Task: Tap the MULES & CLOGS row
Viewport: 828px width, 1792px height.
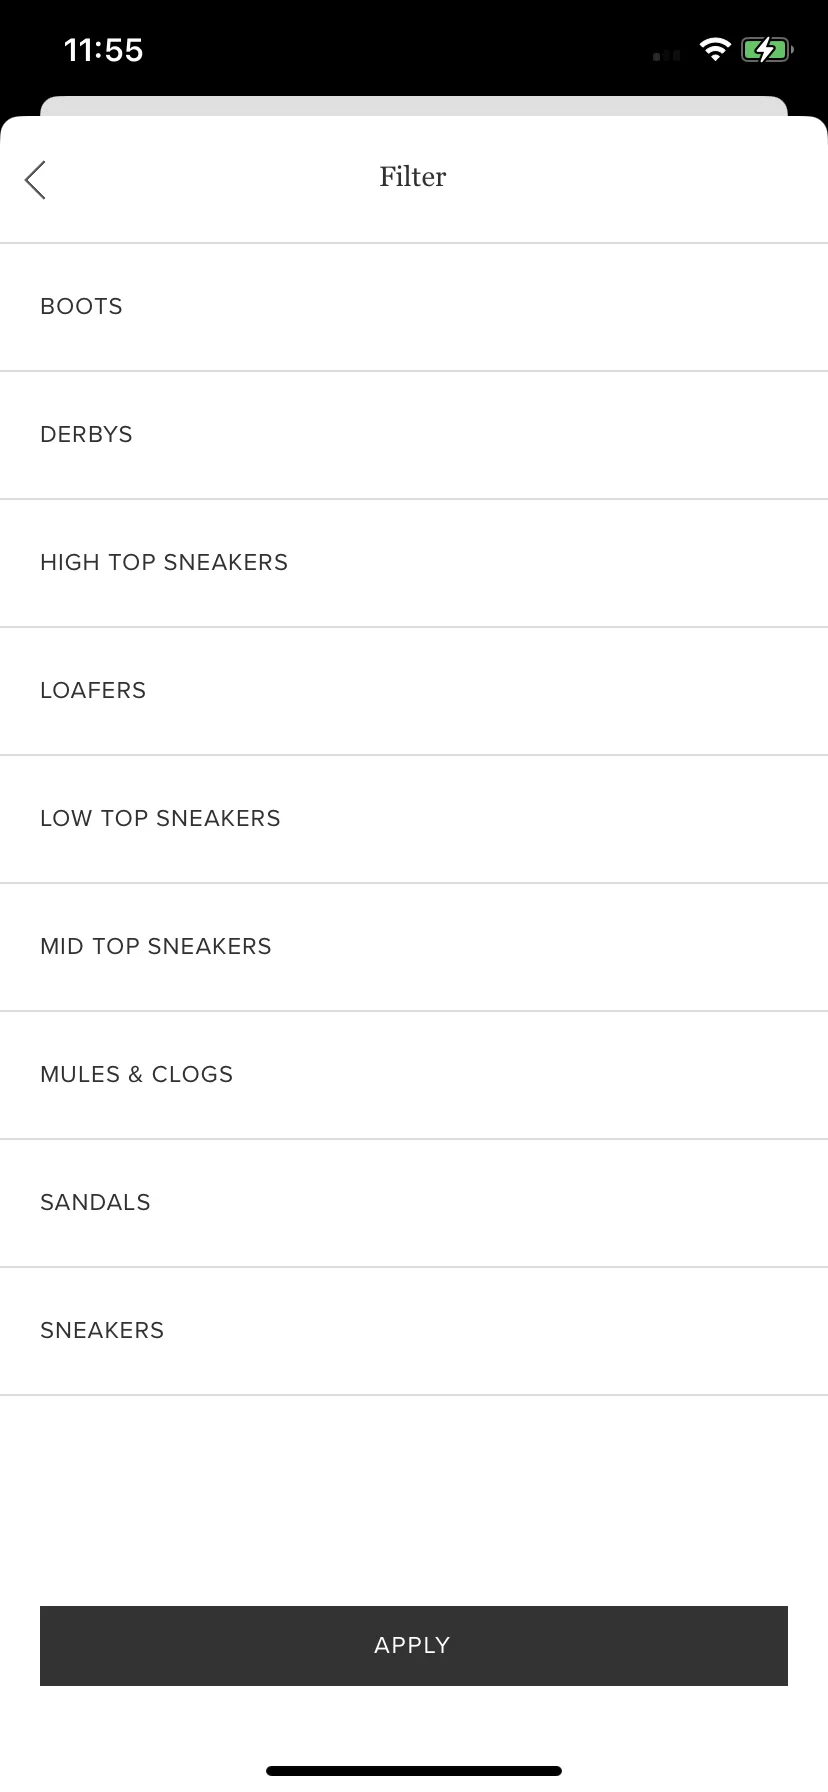Action: point(414,1075)
